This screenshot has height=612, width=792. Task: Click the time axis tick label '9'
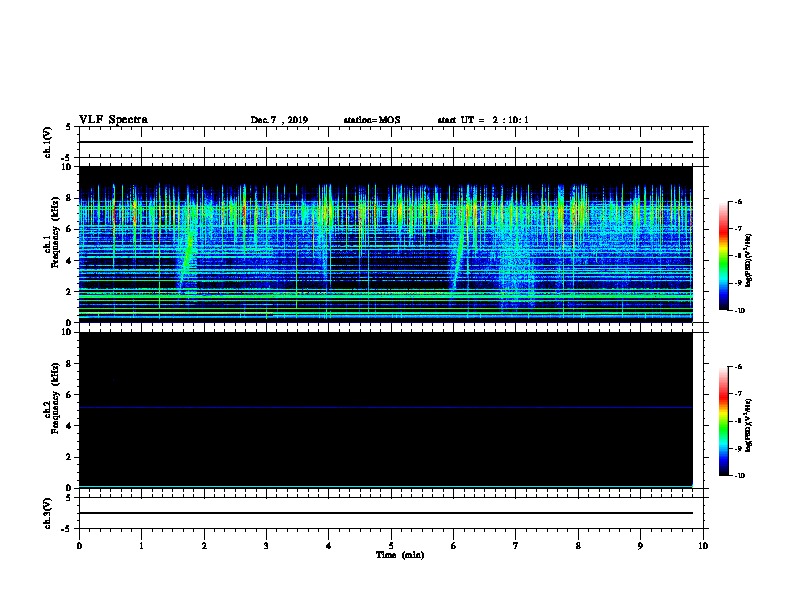[x=640, y=546]
